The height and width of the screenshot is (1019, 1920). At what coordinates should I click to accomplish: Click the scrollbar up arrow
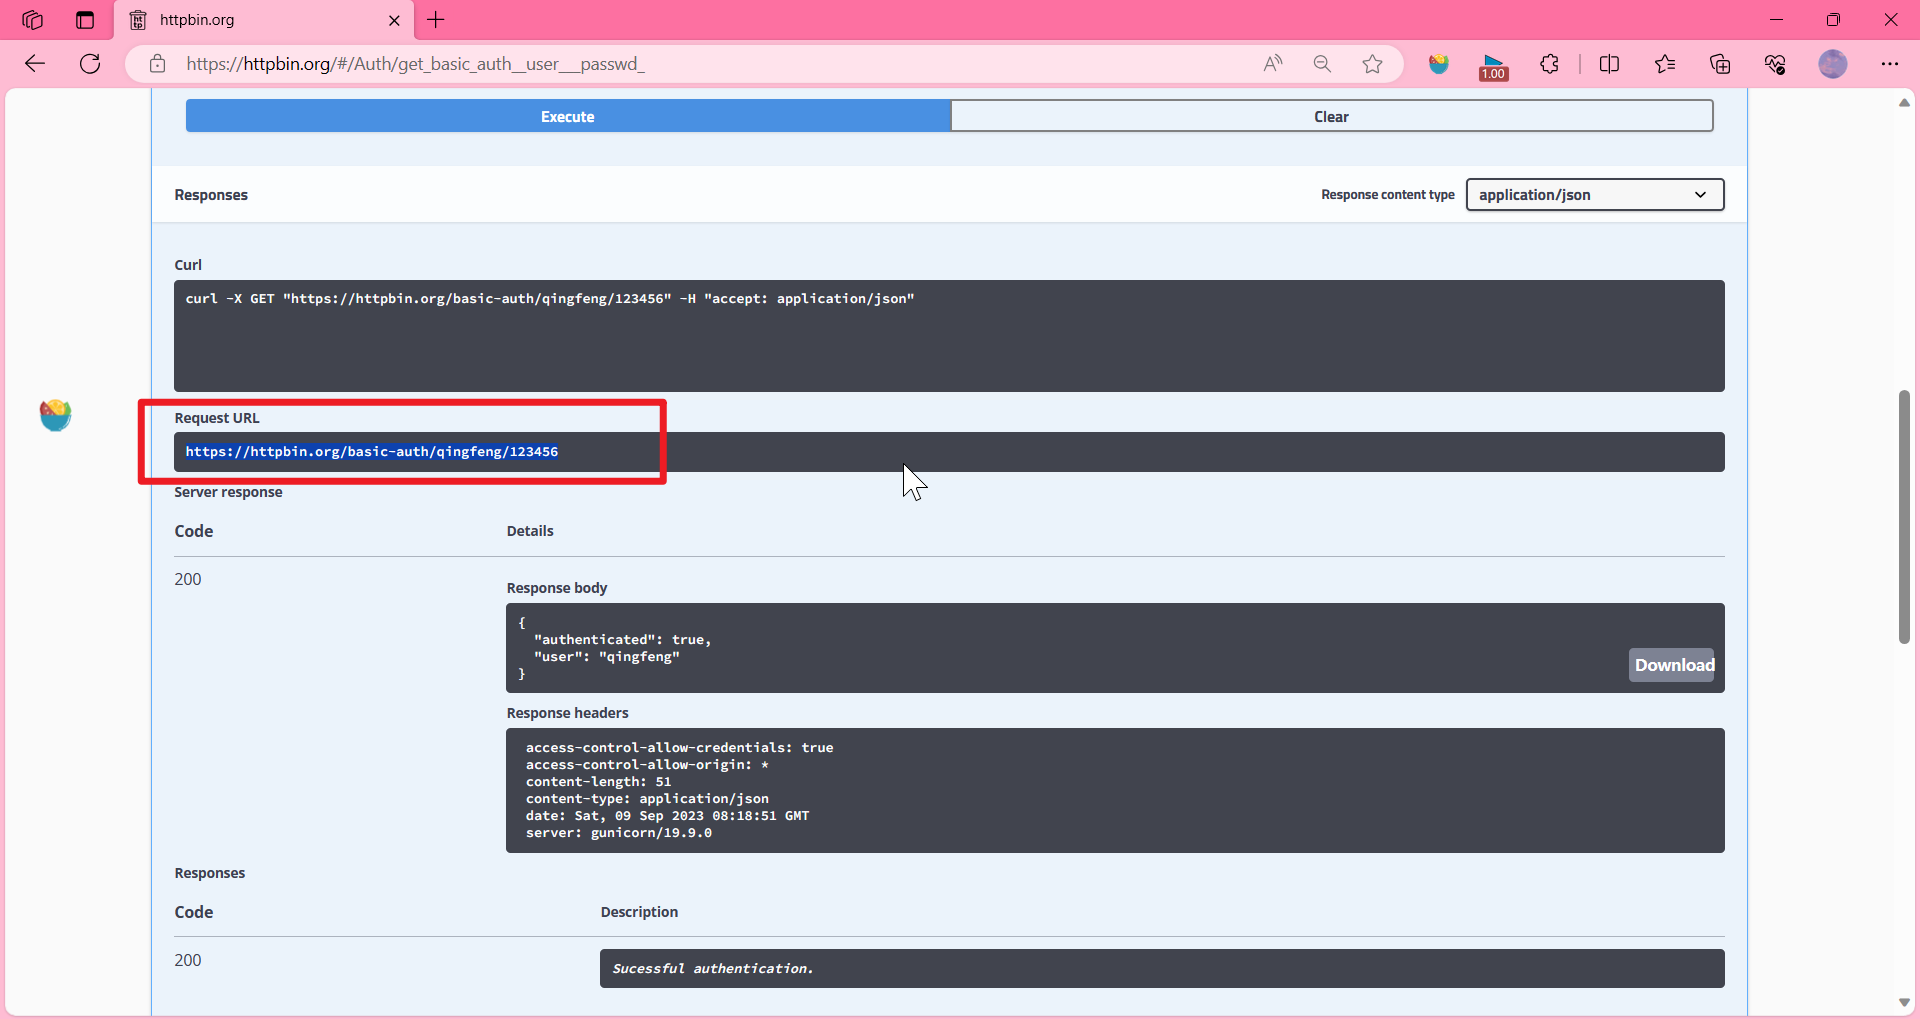pos(1904,103)
